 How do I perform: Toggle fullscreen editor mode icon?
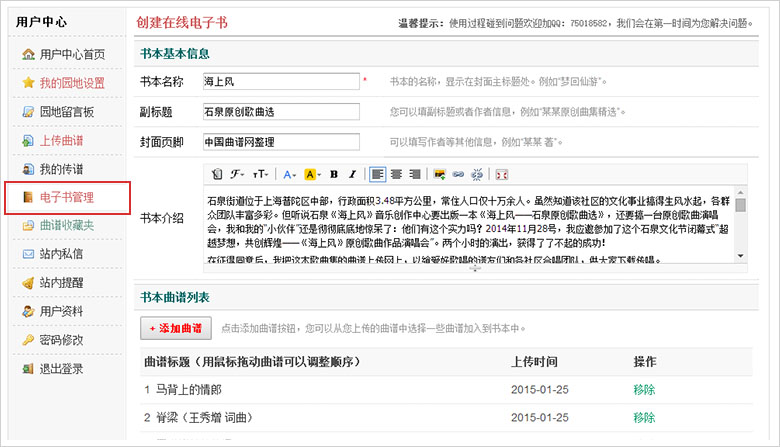(502, 174)
